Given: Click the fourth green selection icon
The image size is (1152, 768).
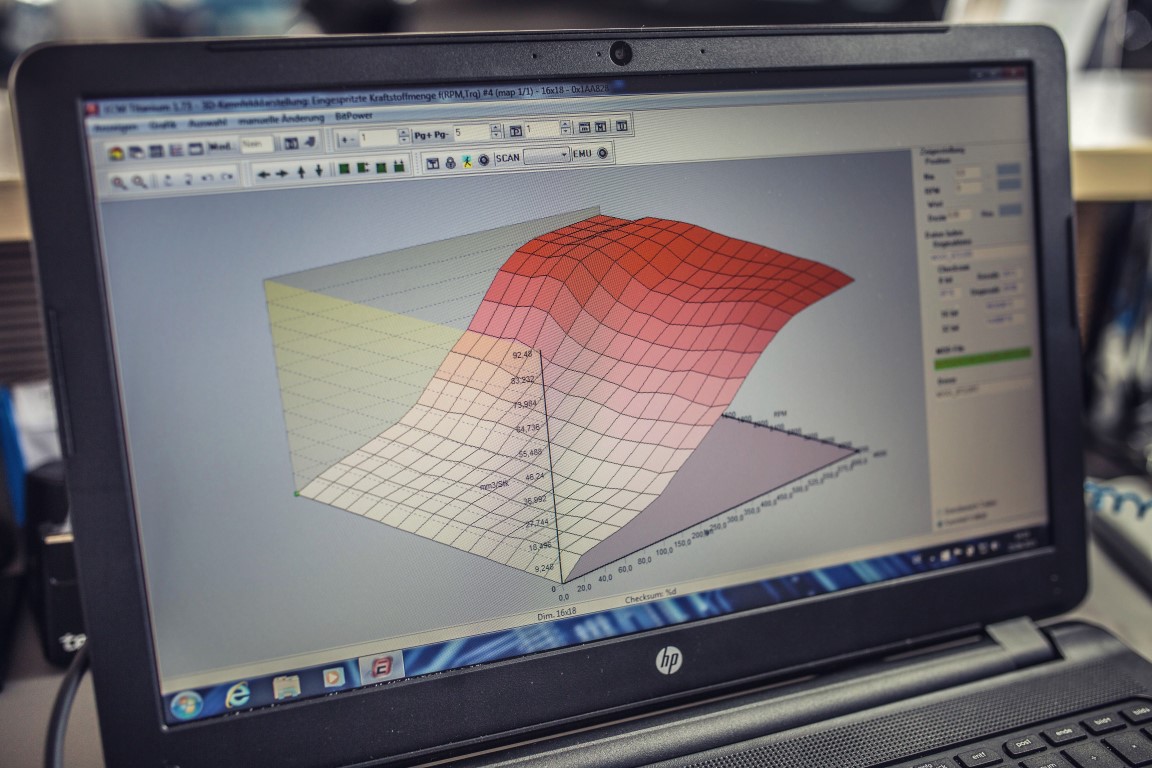Looking at the screenshot, I should tap(399, 166).
